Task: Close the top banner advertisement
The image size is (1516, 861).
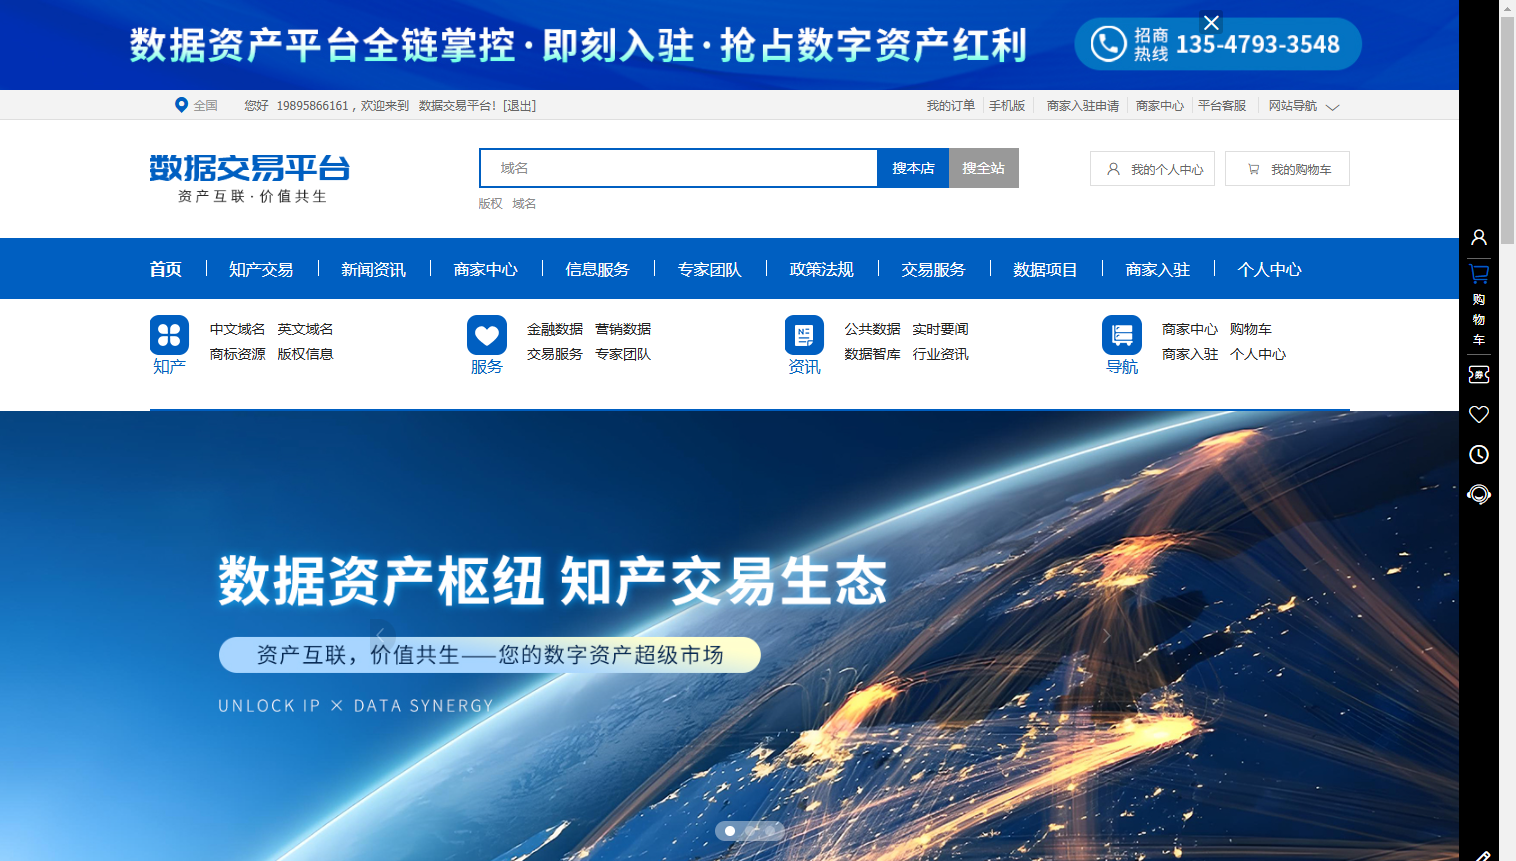Action: (x=1211, y=23)
